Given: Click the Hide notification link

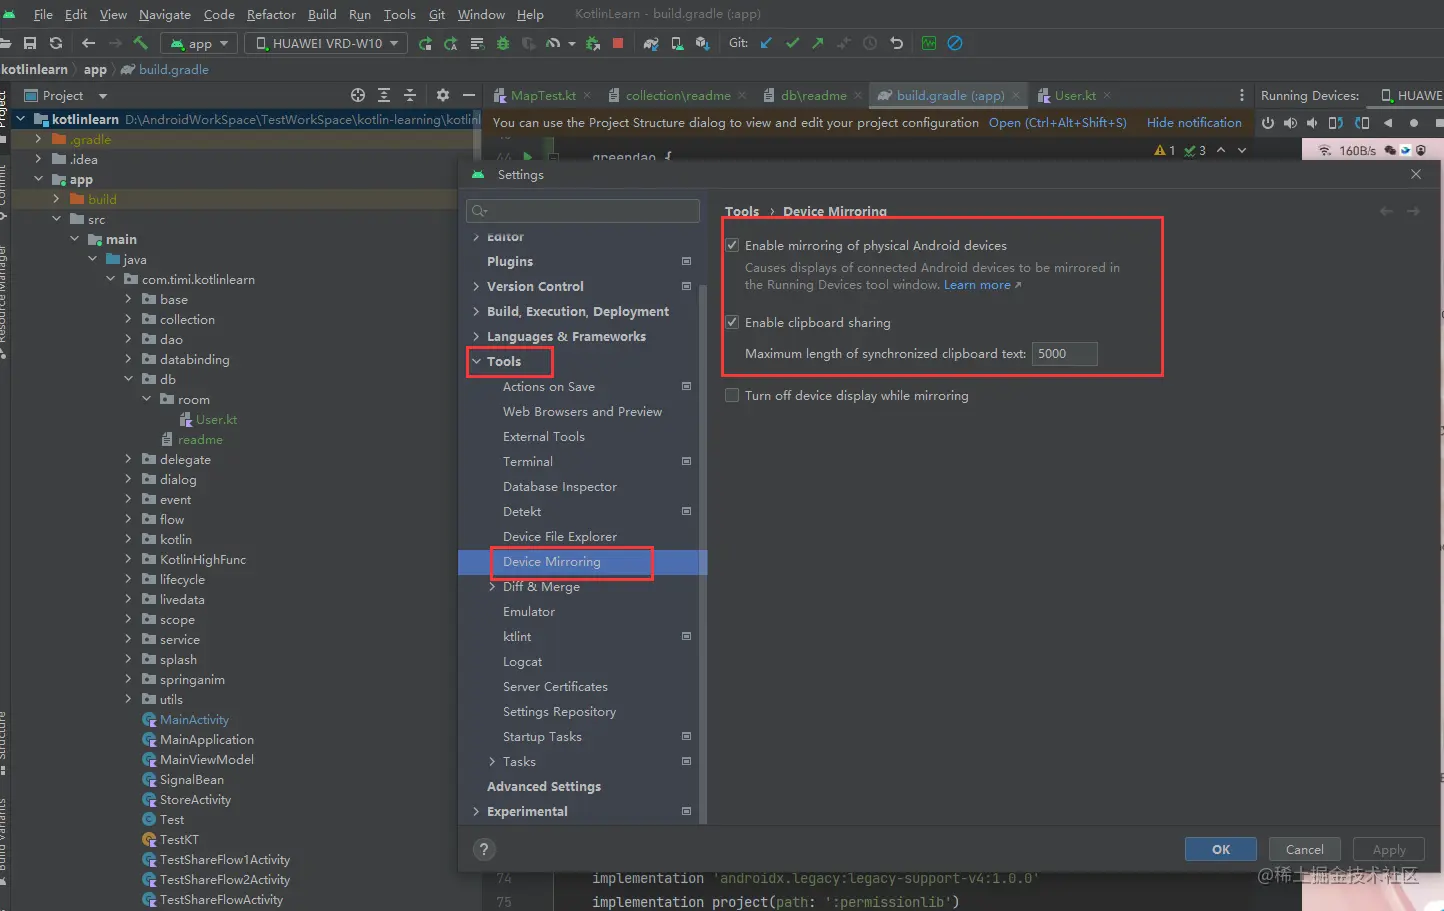Looking at the screenshot, I should [1194, 123].
